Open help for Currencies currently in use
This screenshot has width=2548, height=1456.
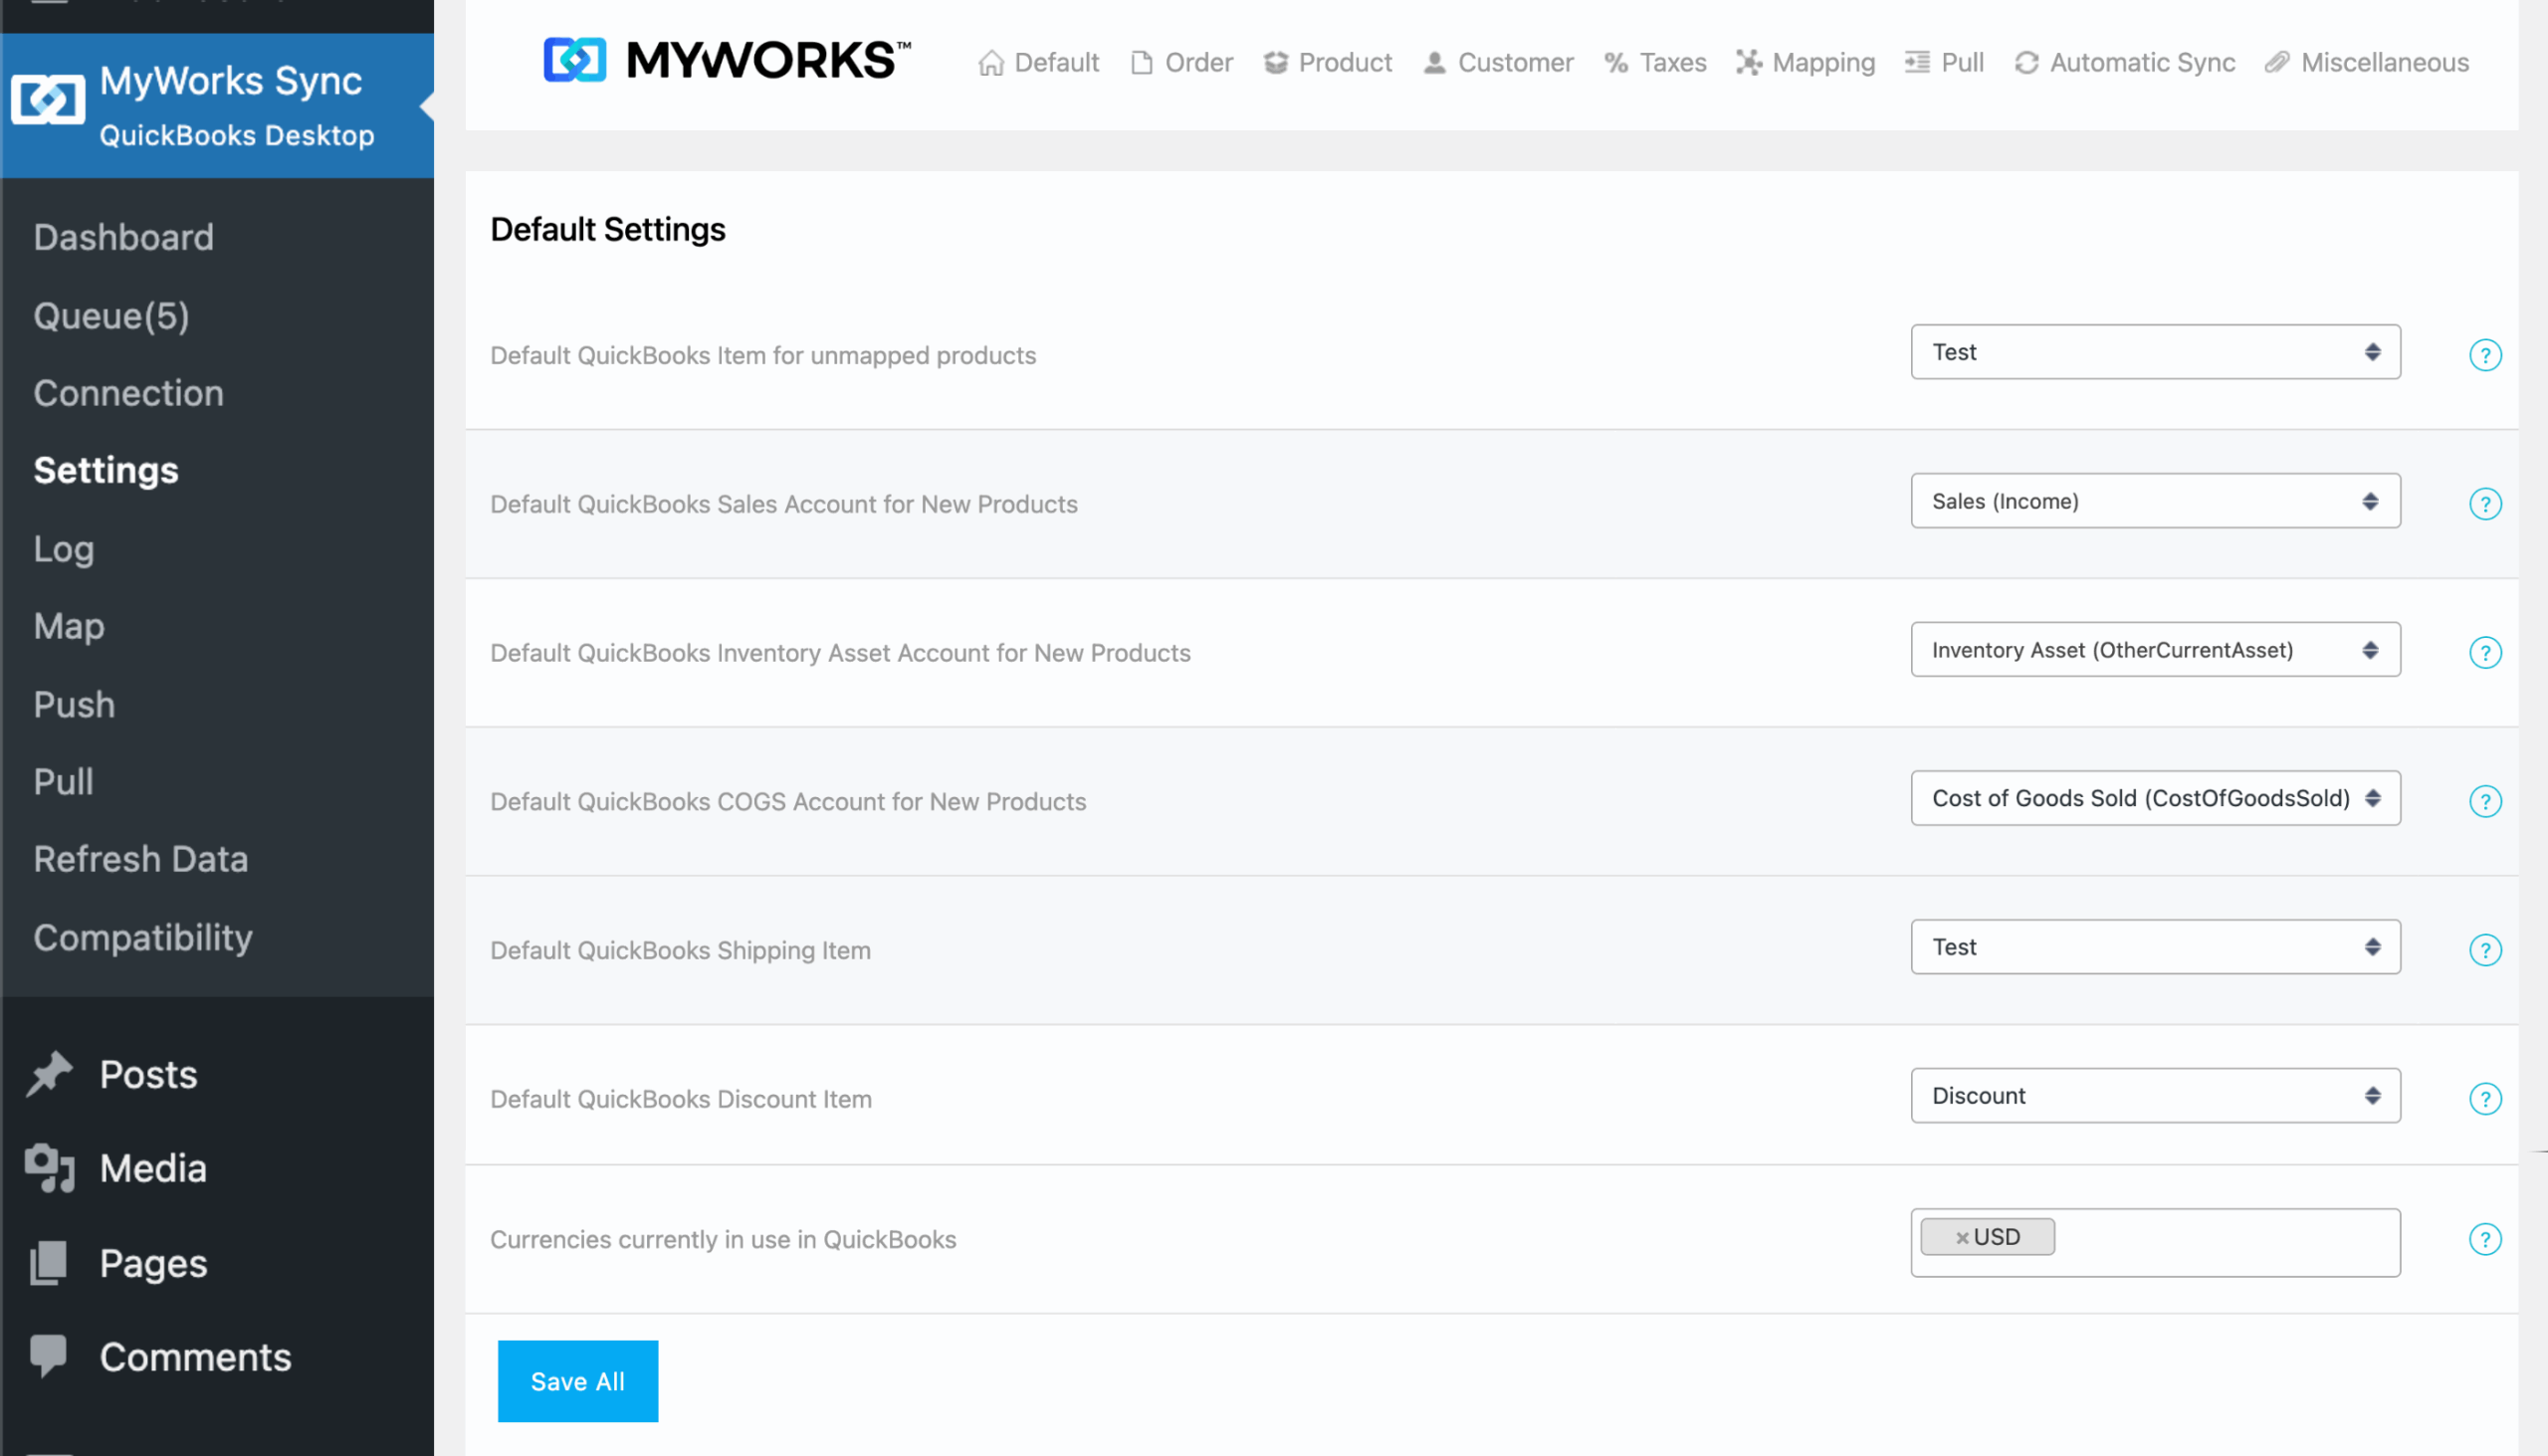pos(2485,1239)
